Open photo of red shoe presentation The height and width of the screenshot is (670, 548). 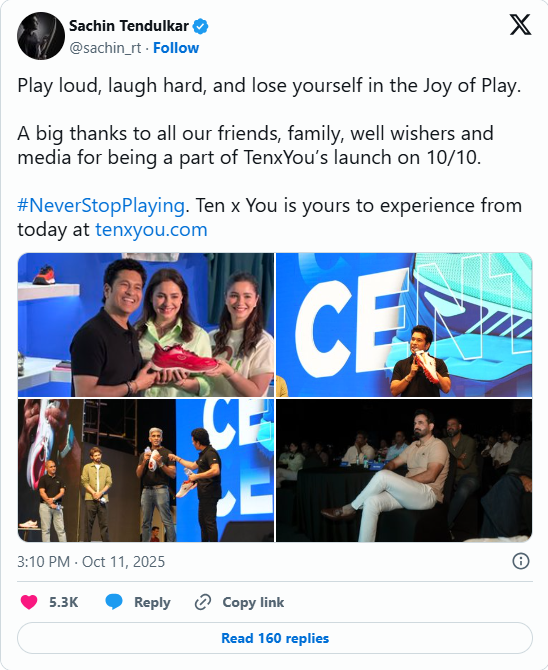146,325
